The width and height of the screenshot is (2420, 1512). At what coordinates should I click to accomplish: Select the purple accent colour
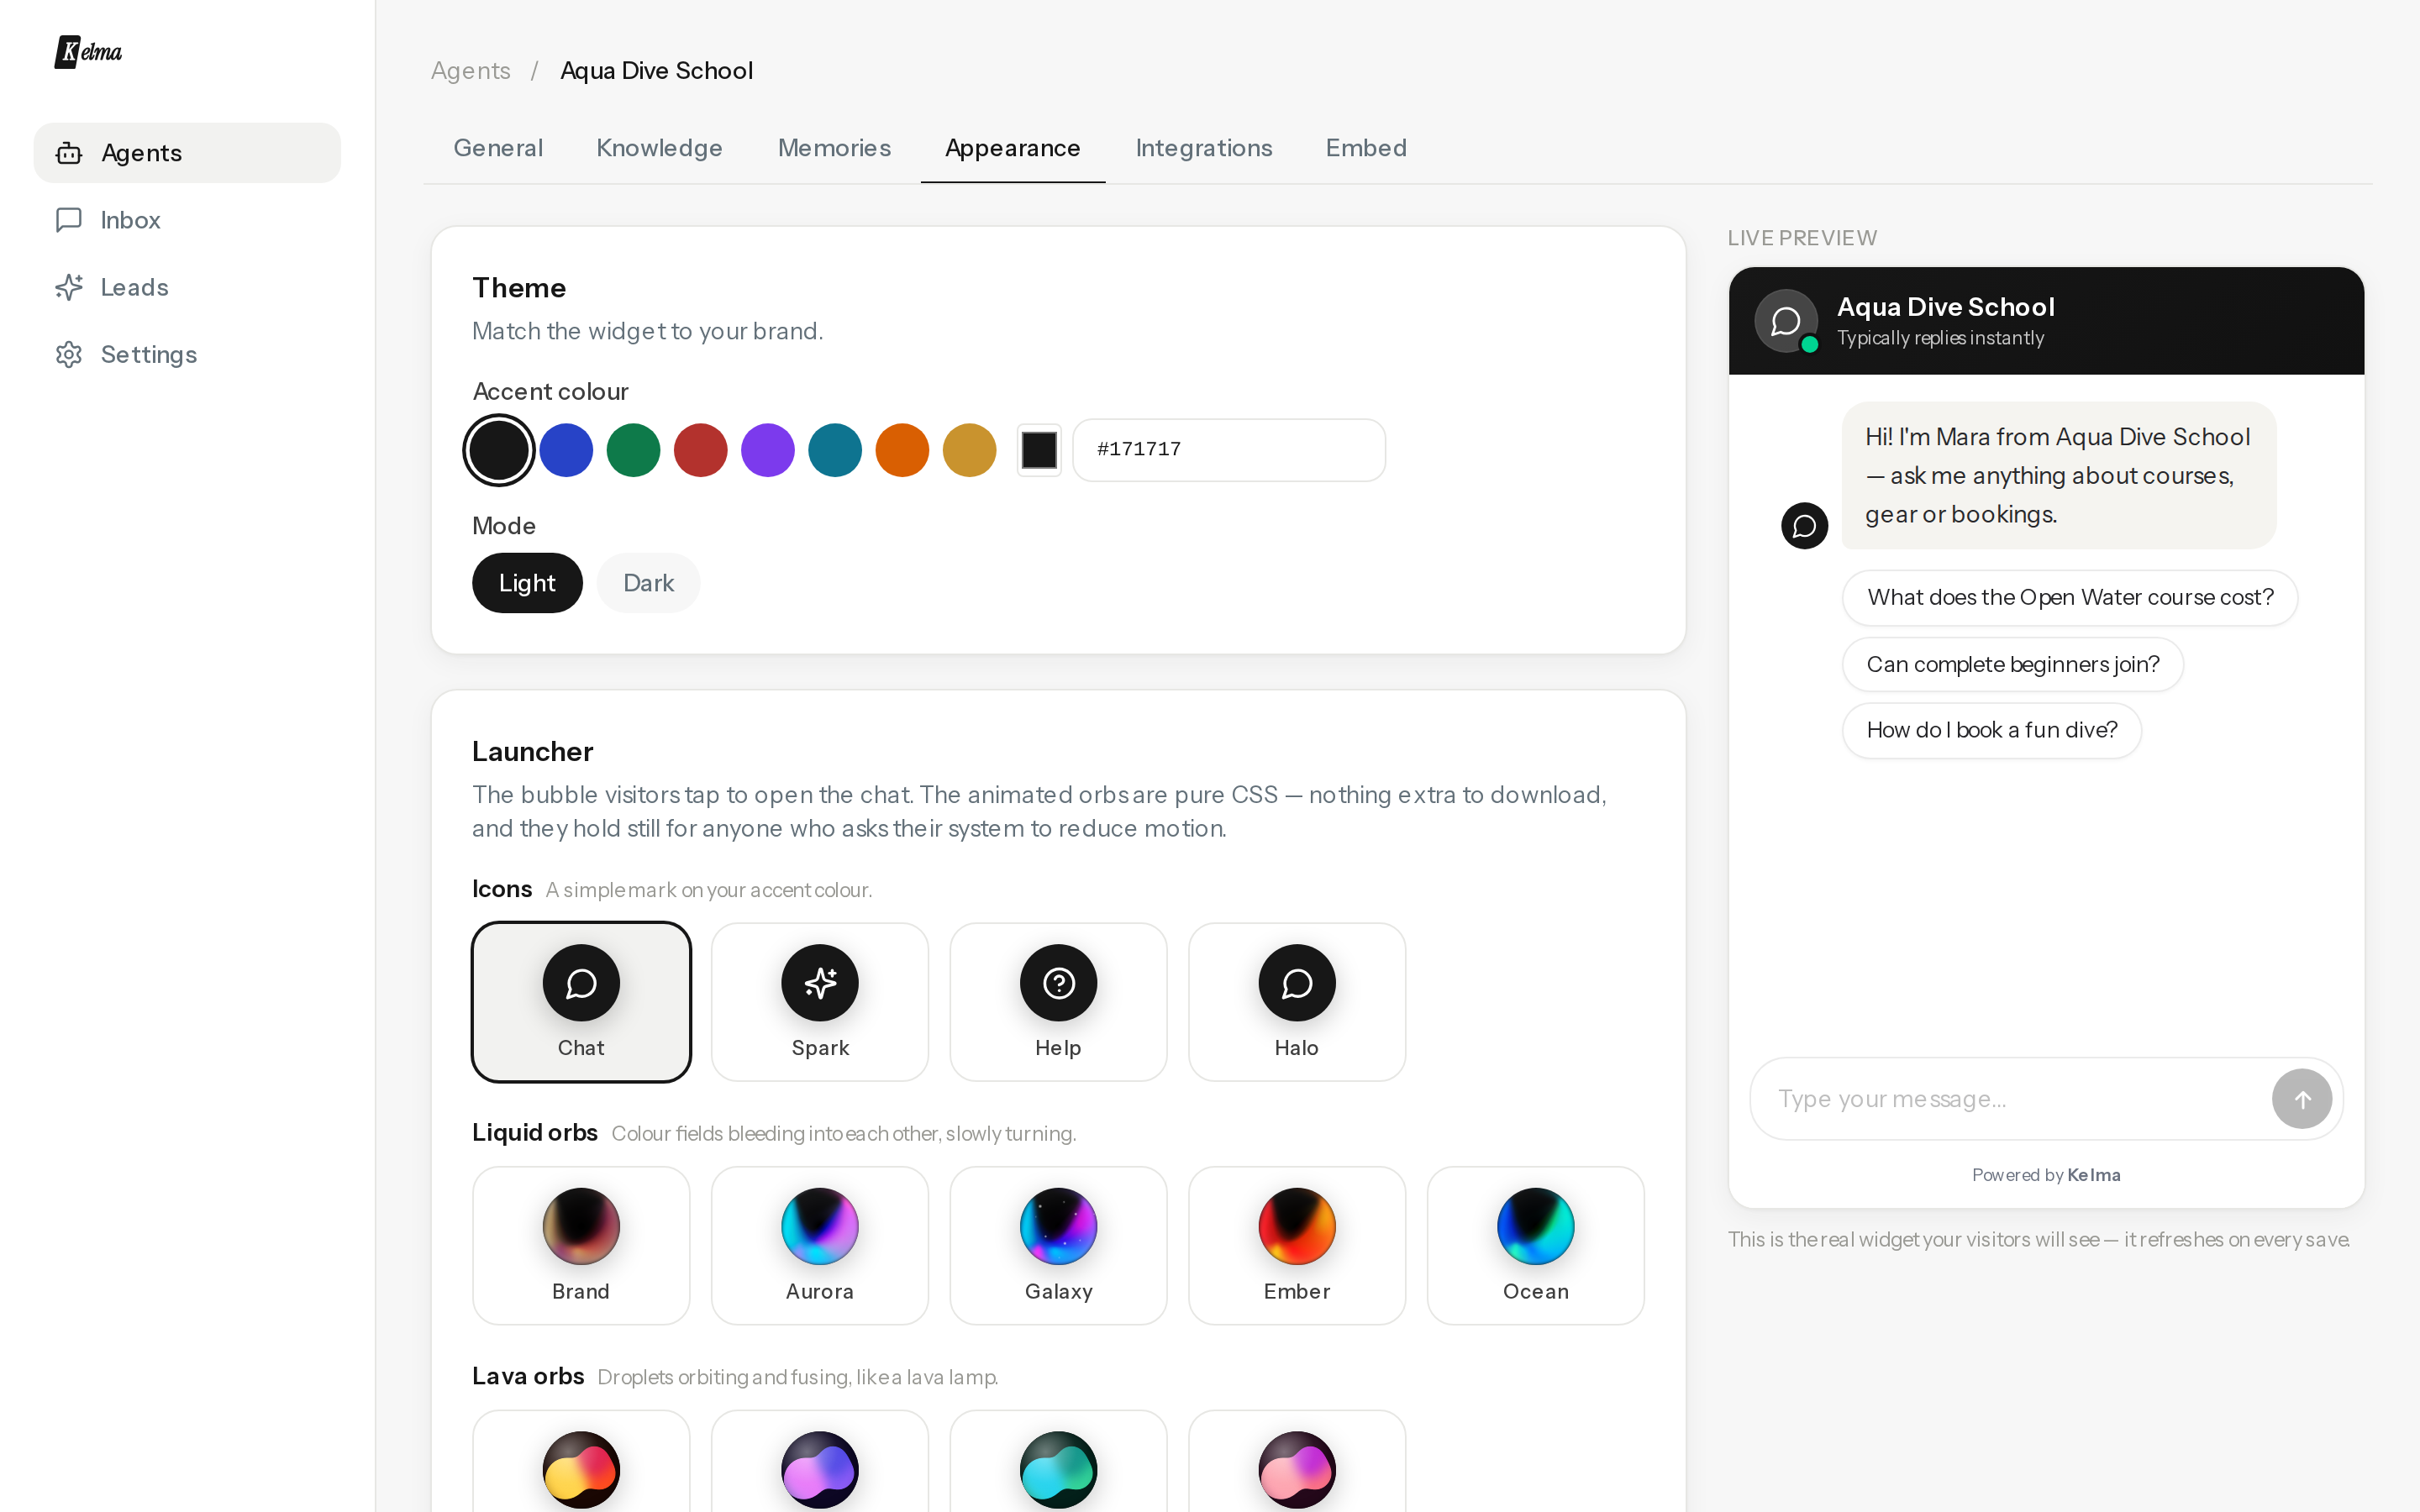click(768, 450)
